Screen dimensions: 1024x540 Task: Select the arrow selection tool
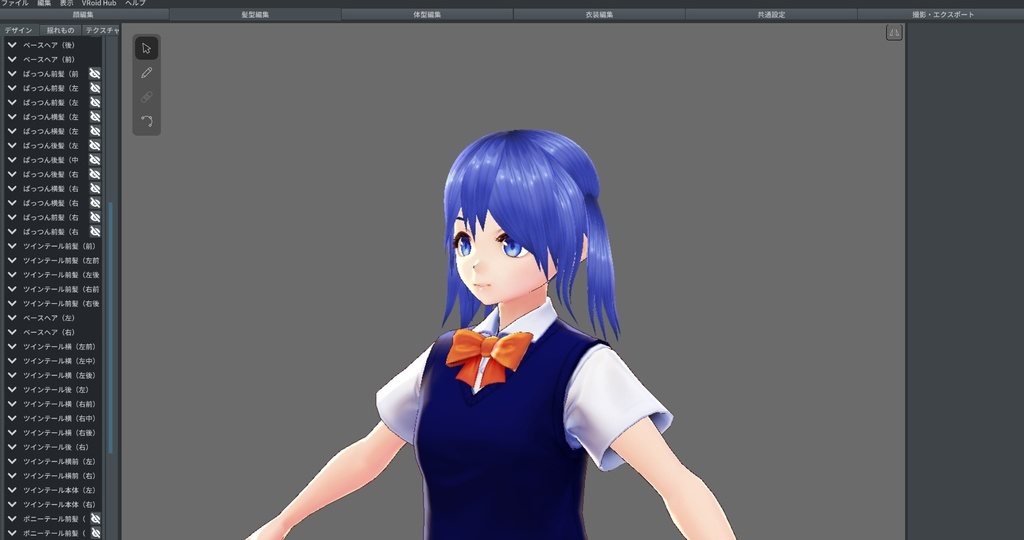tap(146, 48)
